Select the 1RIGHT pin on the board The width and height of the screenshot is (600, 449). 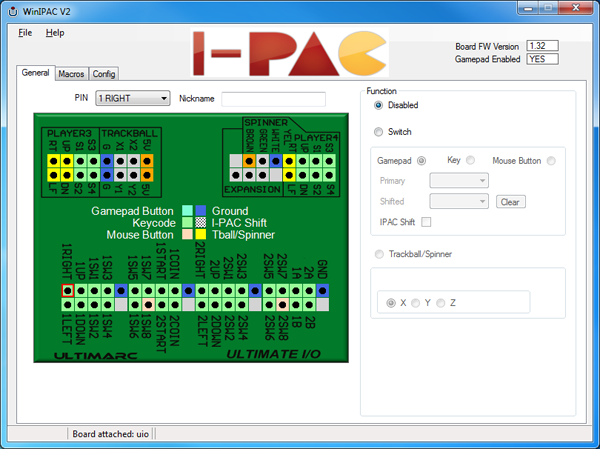click(x=68, y=291)
